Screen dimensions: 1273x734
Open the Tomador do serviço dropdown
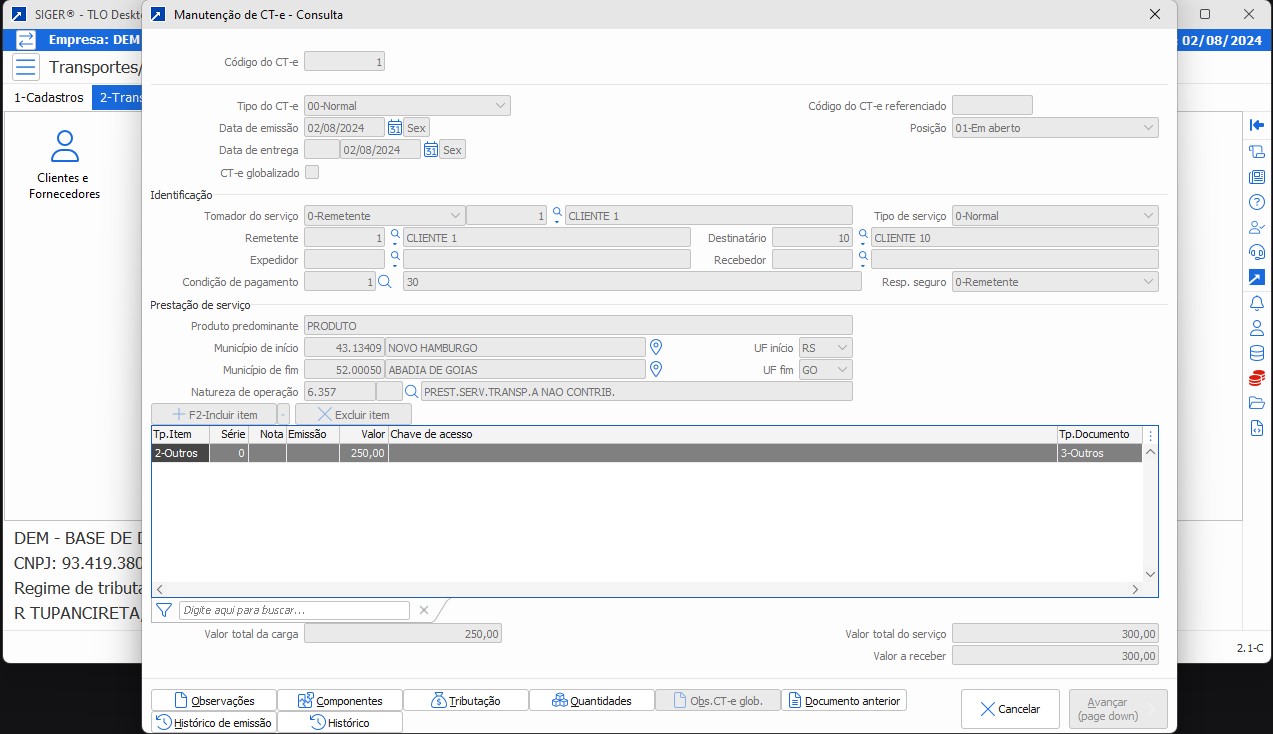point(455,216)
